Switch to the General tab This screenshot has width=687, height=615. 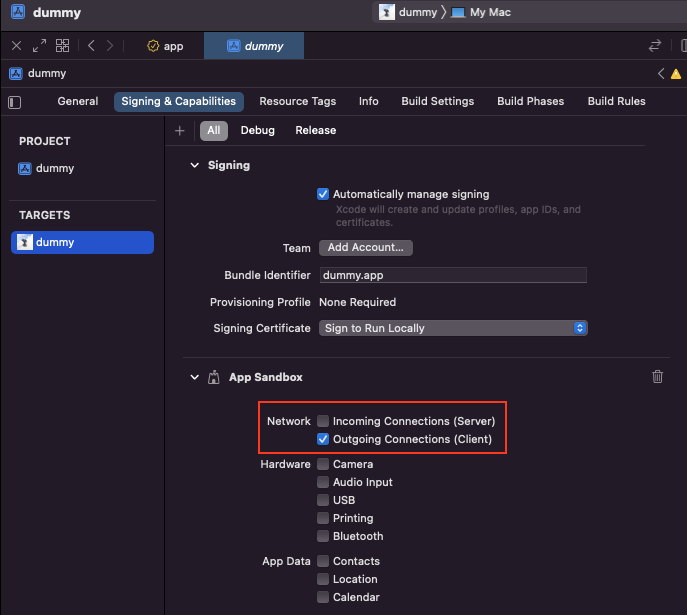pyautogui.click(x=78, y=102)
